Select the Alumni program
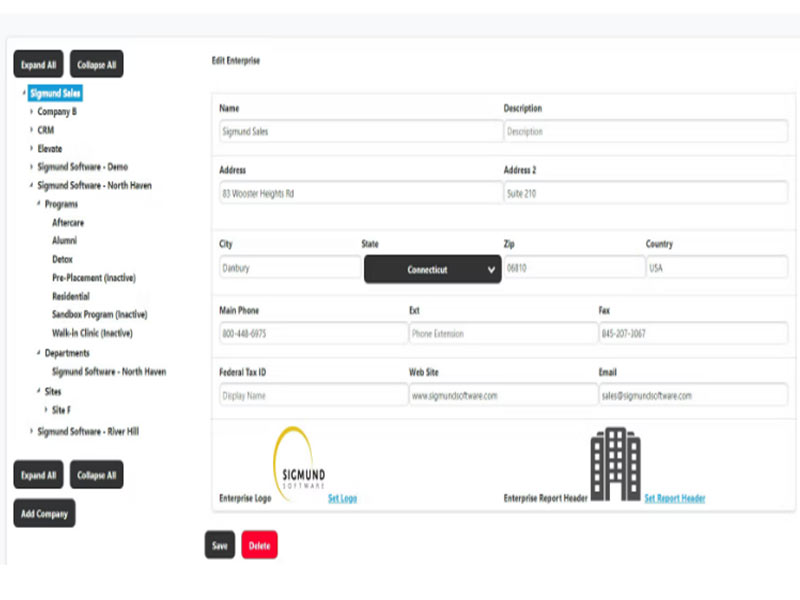 point(64,240)
